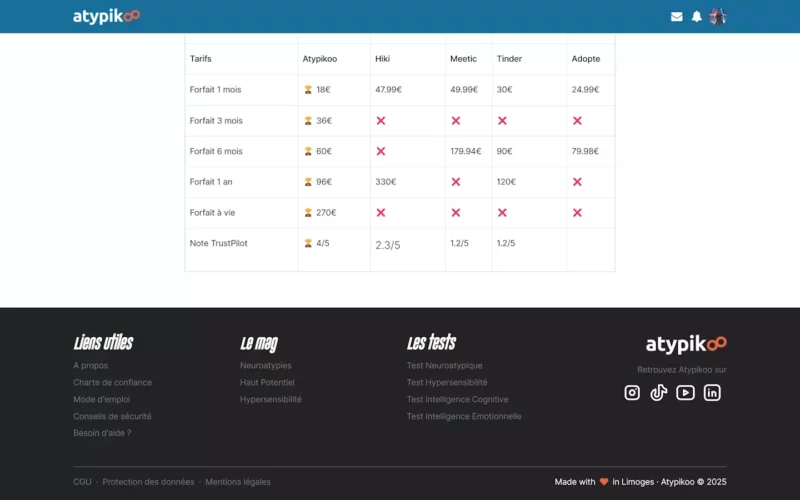800x500 pixels.
Task: Click the Hiki yearly price 330€
Action: pyautogui.click(x=386, y=182)
